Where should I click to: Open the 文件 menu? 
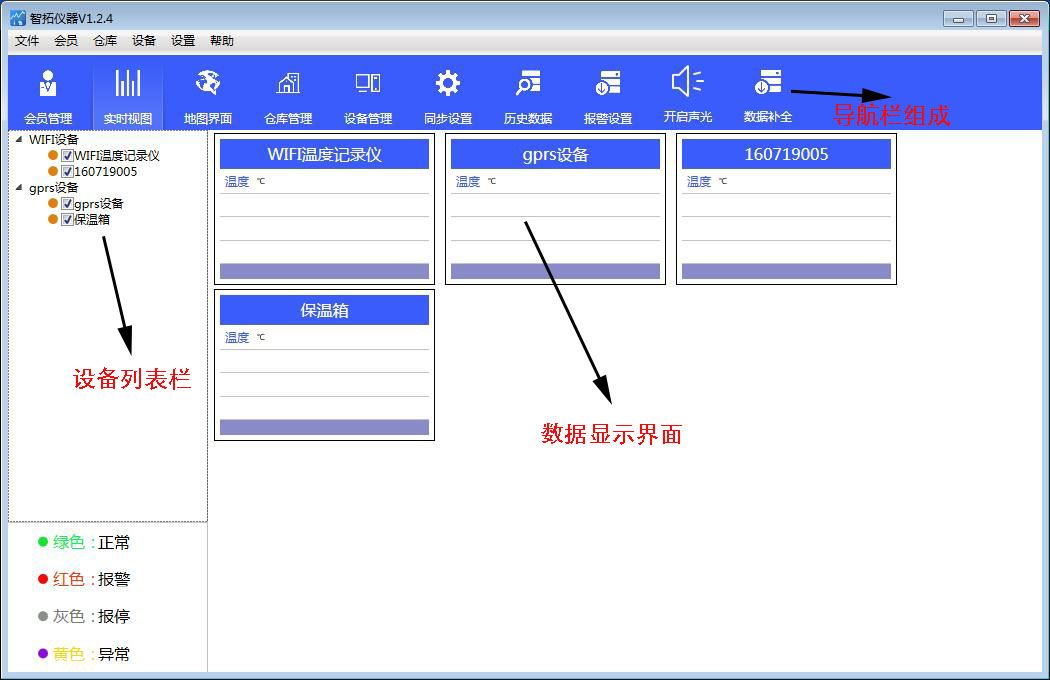pyautogui.click(x=27, y=41)
